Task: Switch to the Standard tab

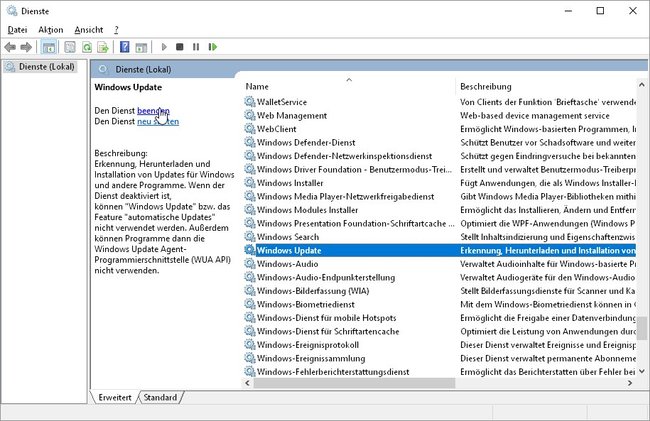Action: (160, 397)
